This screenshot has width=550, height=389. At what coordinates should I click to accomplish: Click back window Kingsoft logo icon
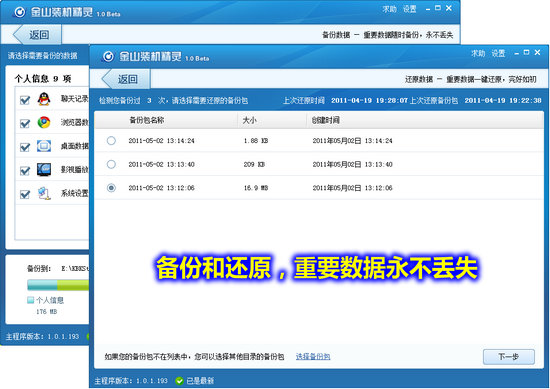[20, 12]
